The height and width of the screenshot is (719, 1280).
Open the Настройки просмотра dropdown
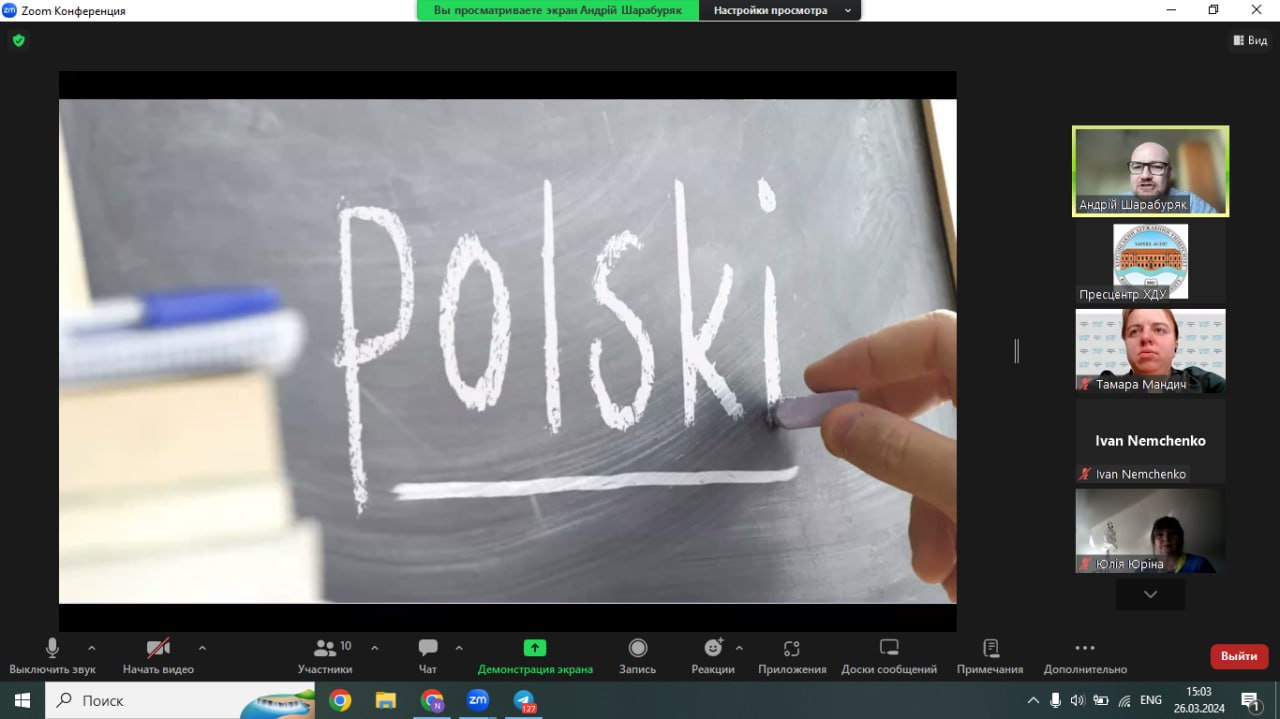(x=781, y=10)
